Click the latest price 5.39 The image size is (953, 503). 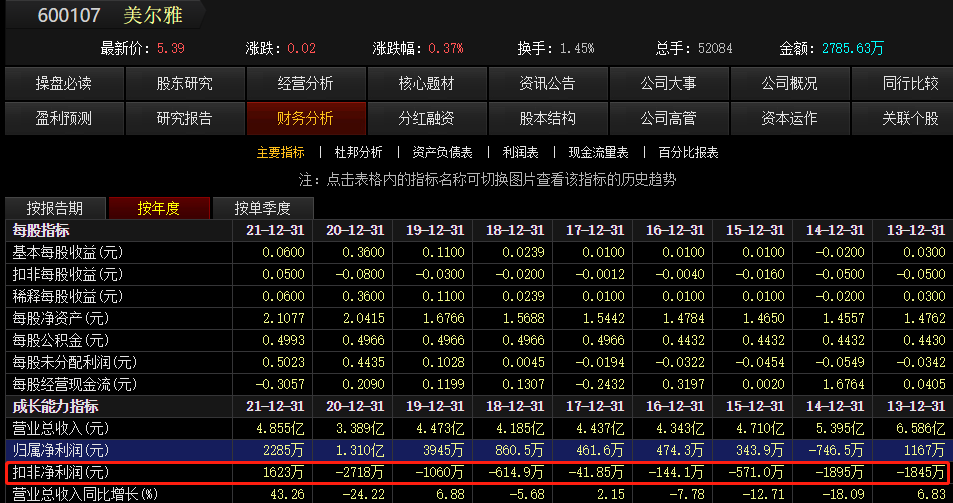[171, 49]
